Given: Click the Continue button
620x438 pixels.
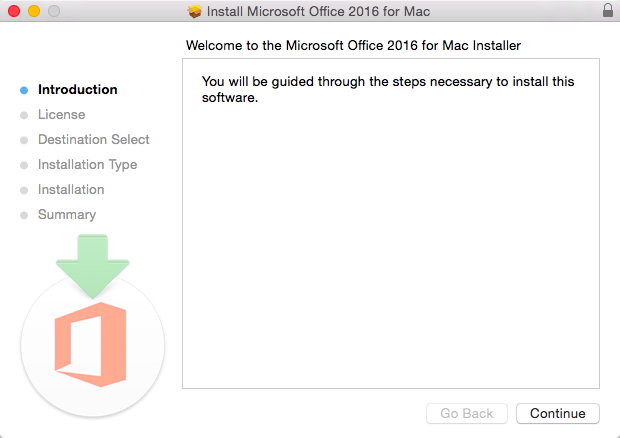Looking at the screenshot, I should tap(557, 413).
